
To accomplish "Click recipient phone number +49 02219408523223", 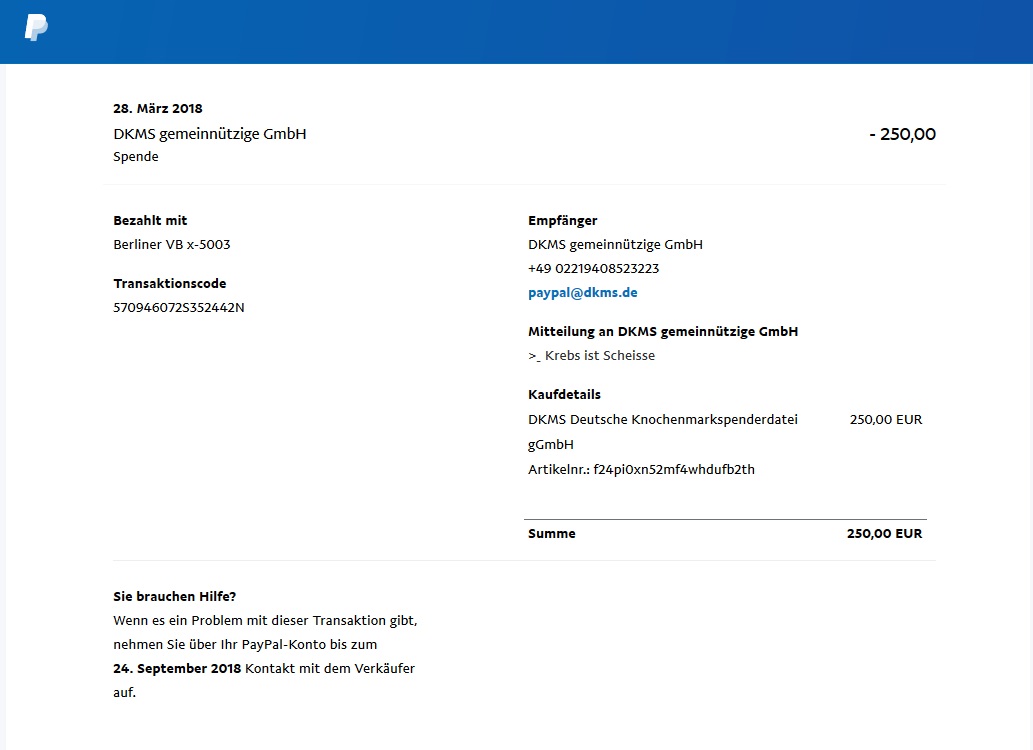I will [x=594, y=269].
